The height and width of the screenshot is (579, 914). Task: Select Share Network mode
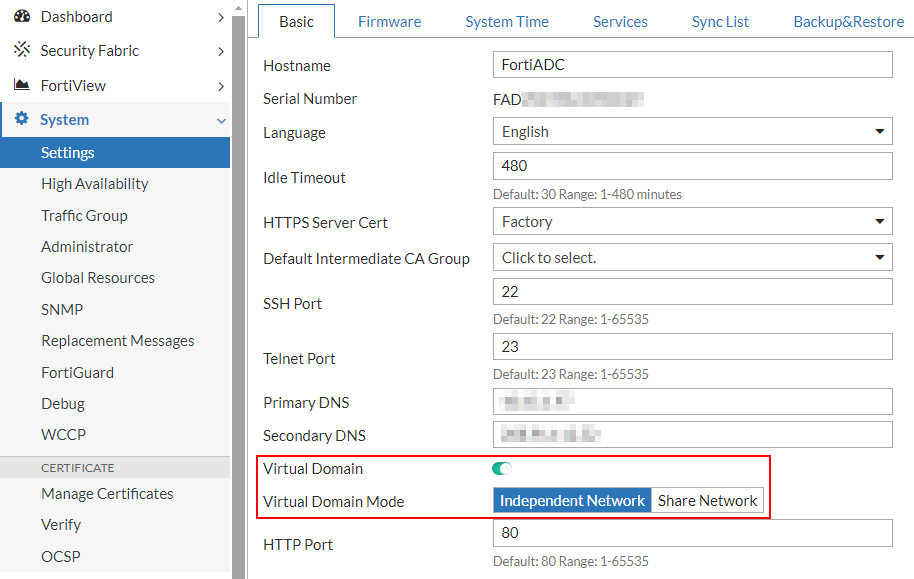tap(707, 501)
